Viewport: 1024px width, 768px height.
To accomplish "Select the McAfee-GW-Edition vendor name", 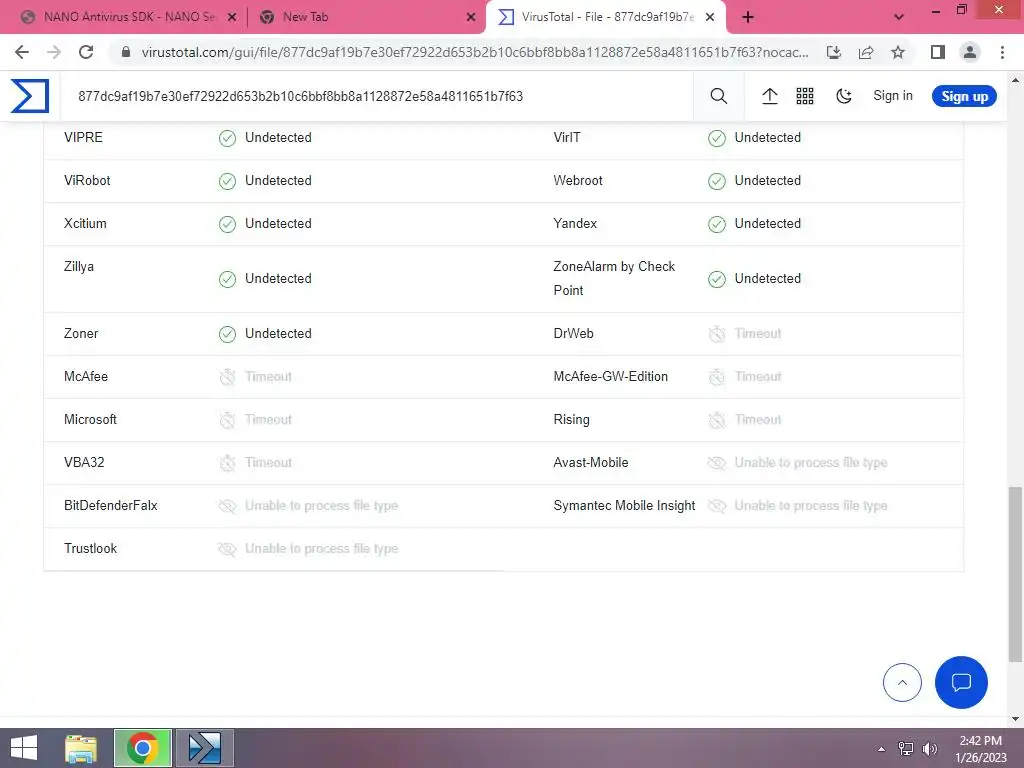I will [611, 376].
